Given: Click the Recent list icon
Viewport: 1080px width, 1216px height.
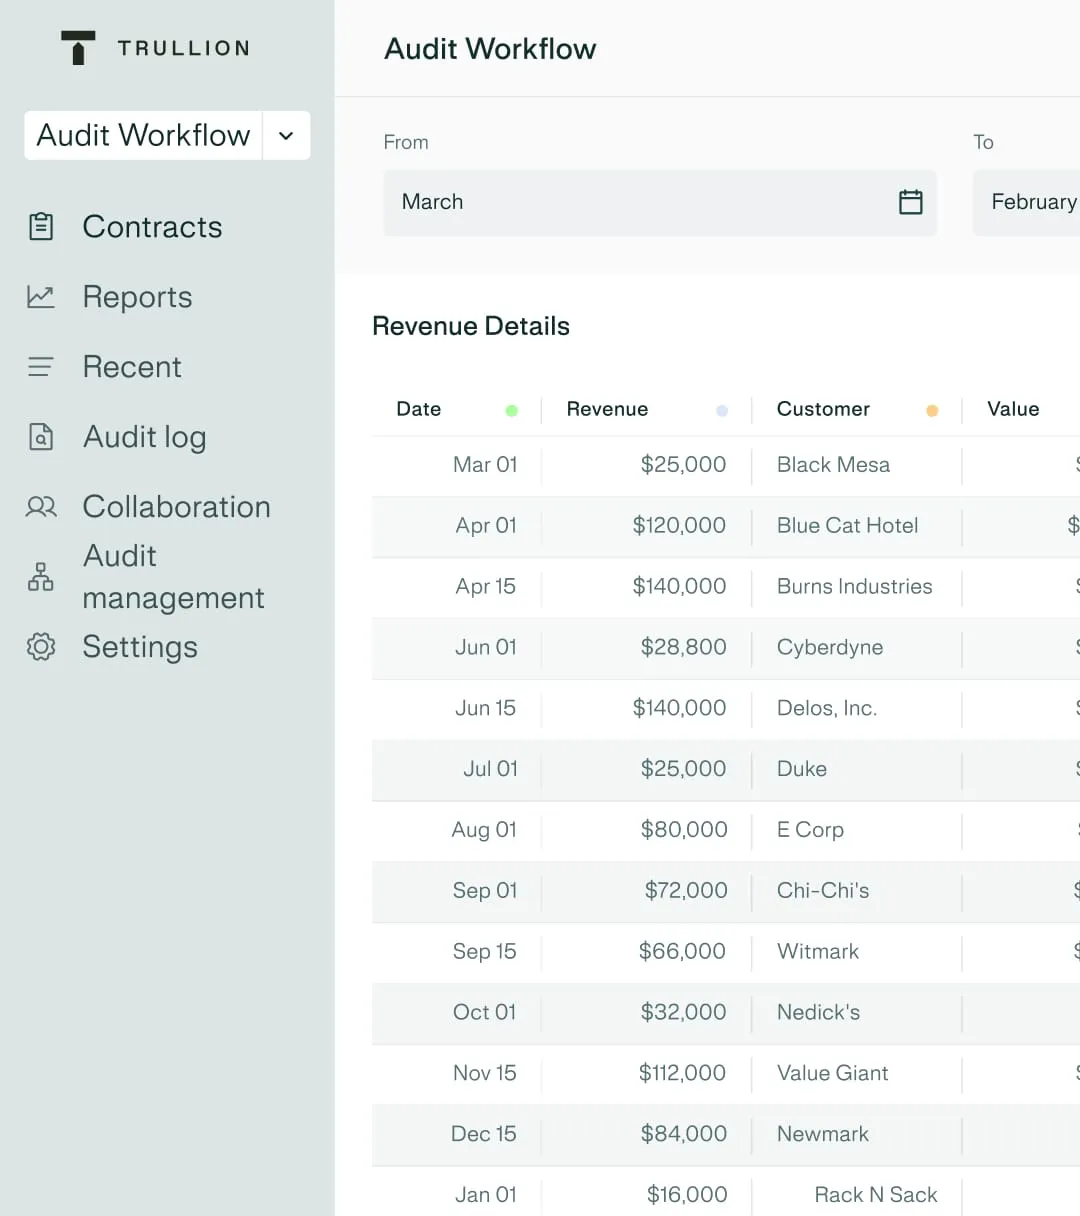Looking at the screenshot, I should pos(41,367).
